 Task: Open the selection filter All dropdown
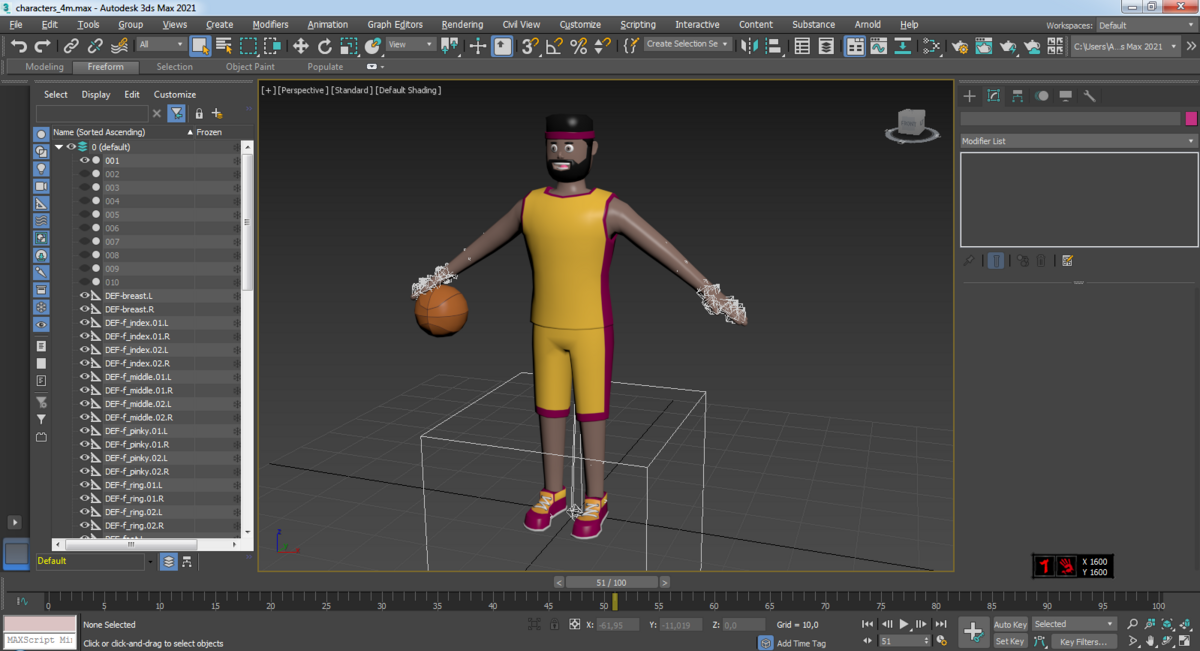(161, 45)
